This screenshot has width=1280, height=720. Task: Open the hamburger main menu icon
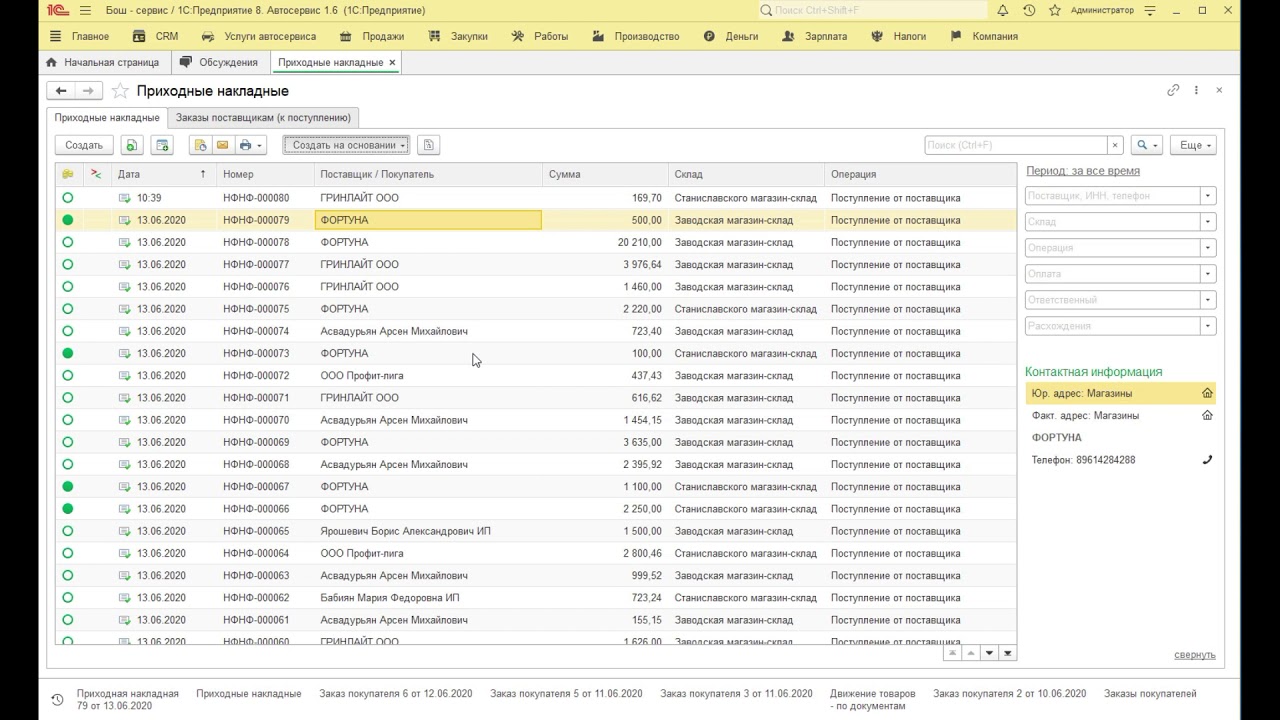pos(85,10)
